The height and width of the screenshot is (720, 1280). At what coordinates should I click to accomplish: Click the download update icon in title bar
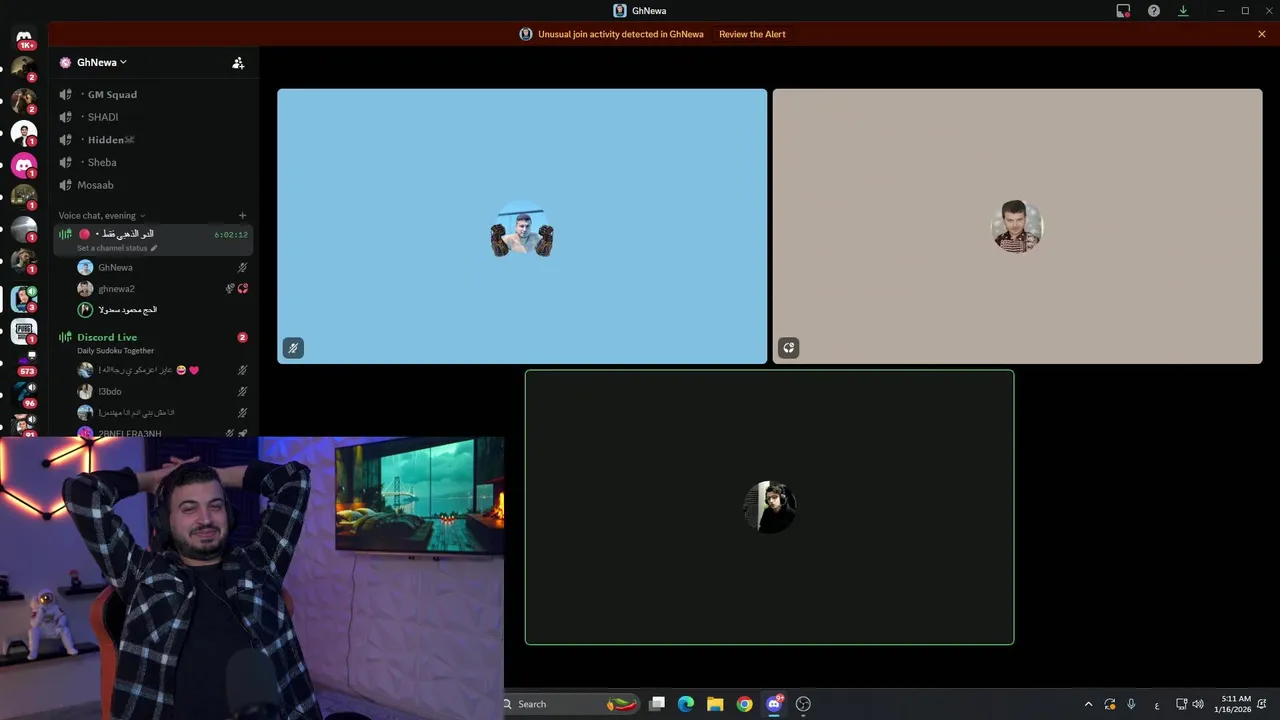tap(1183, 11)
